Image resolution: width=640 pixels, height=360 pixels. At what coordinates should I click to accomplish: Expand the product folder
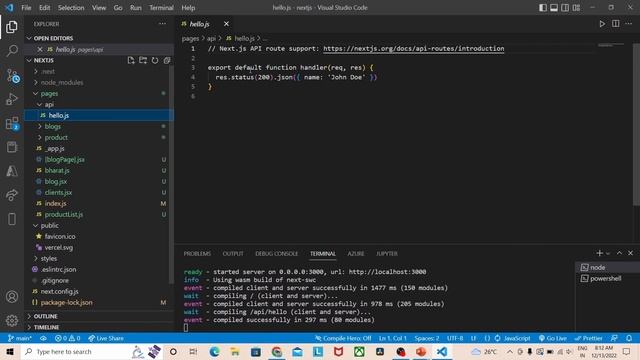tap(56, 138)
